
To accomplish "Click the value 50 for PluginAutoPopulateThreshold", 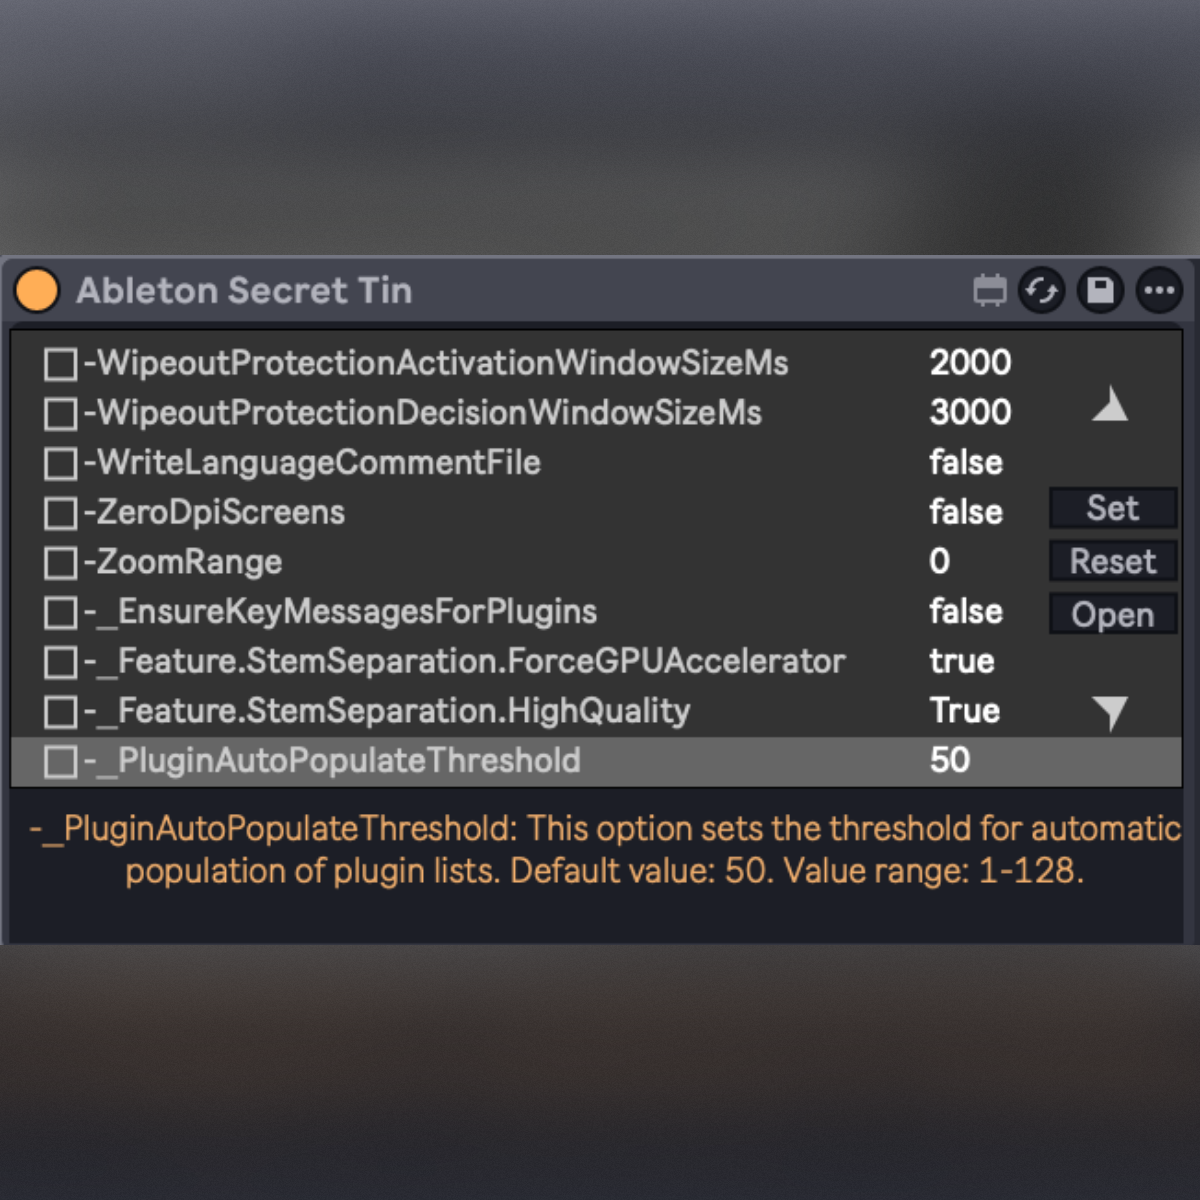I will click(950, 761).
